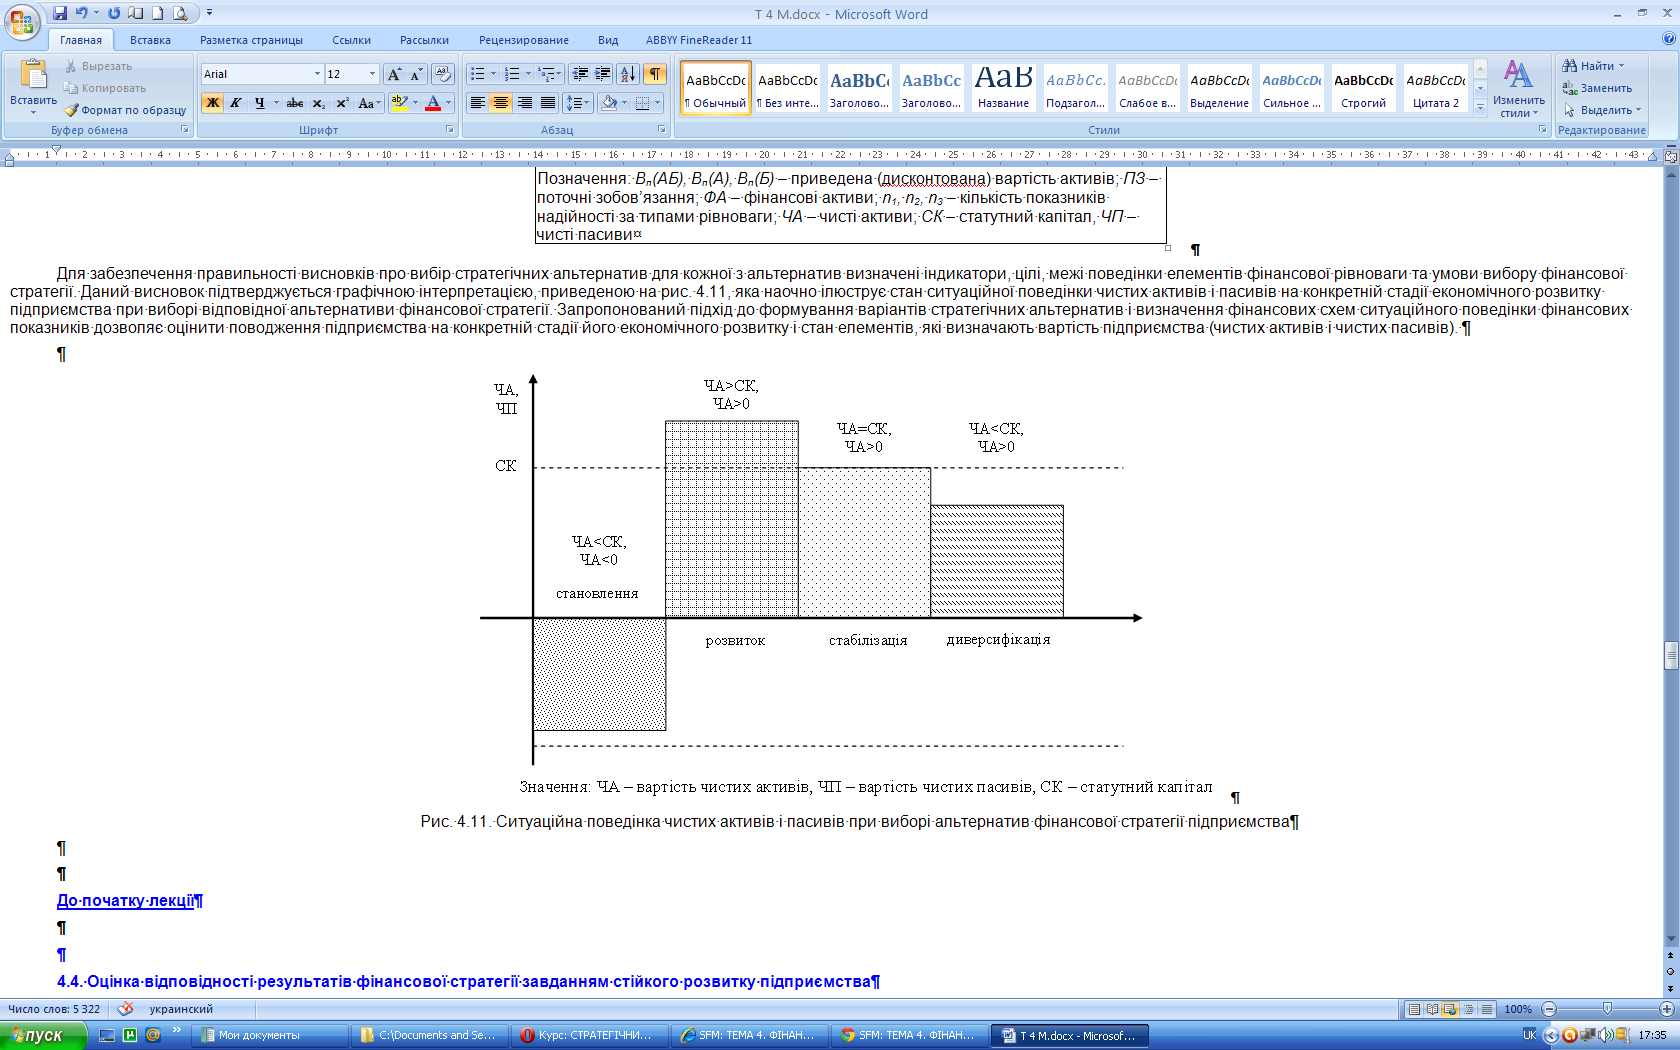
Task: Click the Copy (Копировать) command
Action: coord(104,88)
